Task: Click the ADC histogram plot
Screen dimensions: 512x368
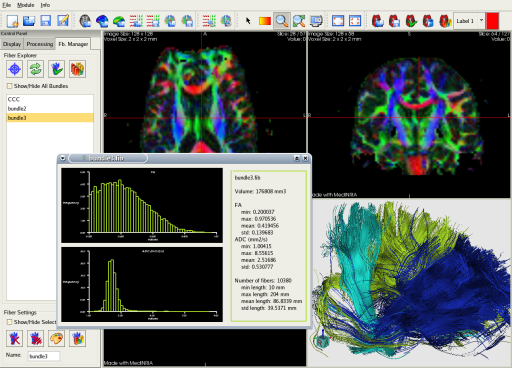Action: 142,284
